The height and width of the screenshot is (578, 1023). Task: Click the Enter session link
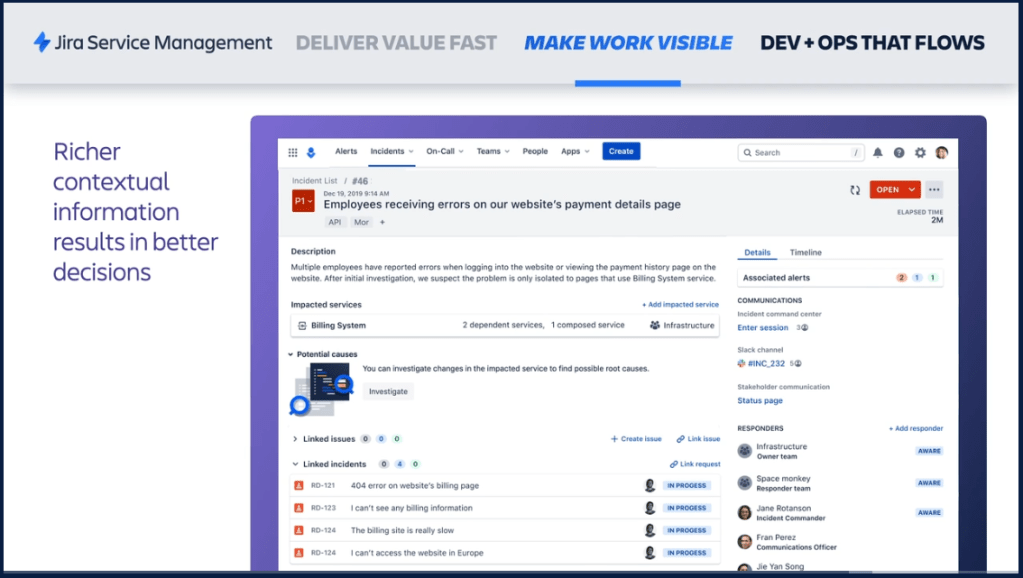pos(763,328)
